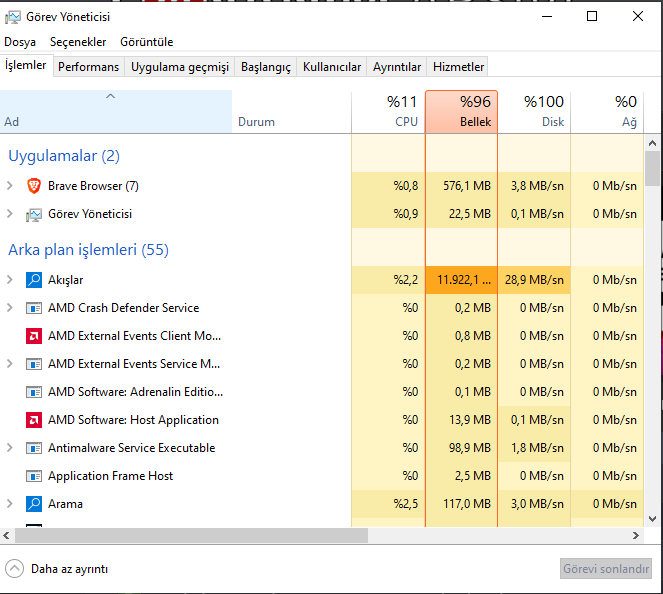663x594 pixels.
Task: Click the vertical scrollbar thumb
Action: [x=653, y=168]
